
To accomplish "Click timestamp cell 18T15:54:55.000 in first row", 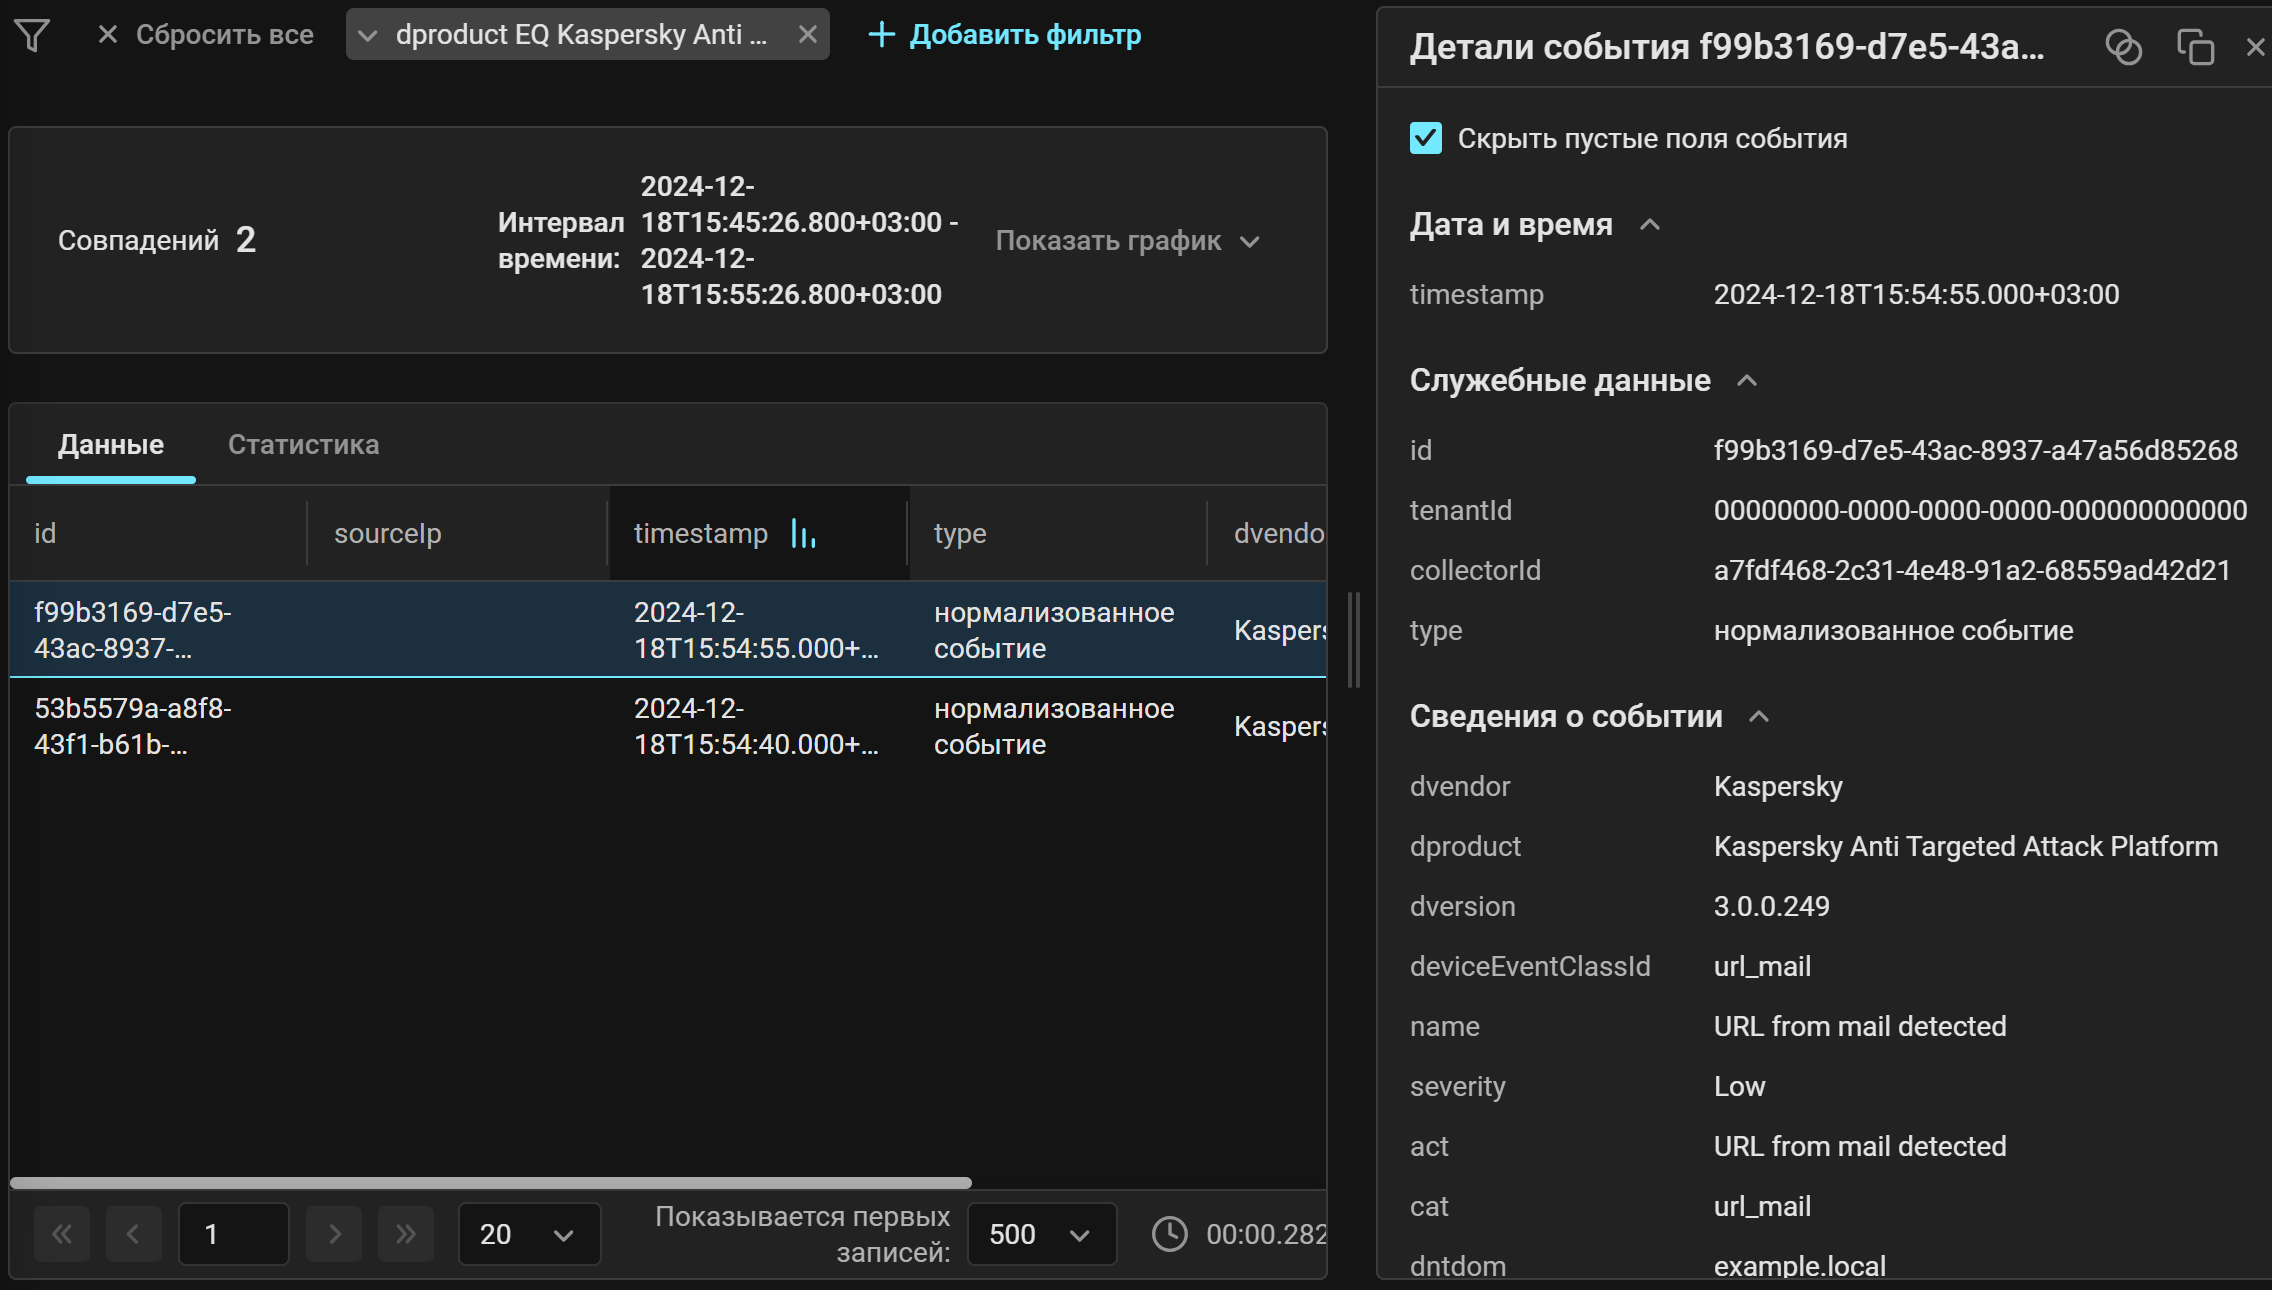I will (x=756, y=630).
